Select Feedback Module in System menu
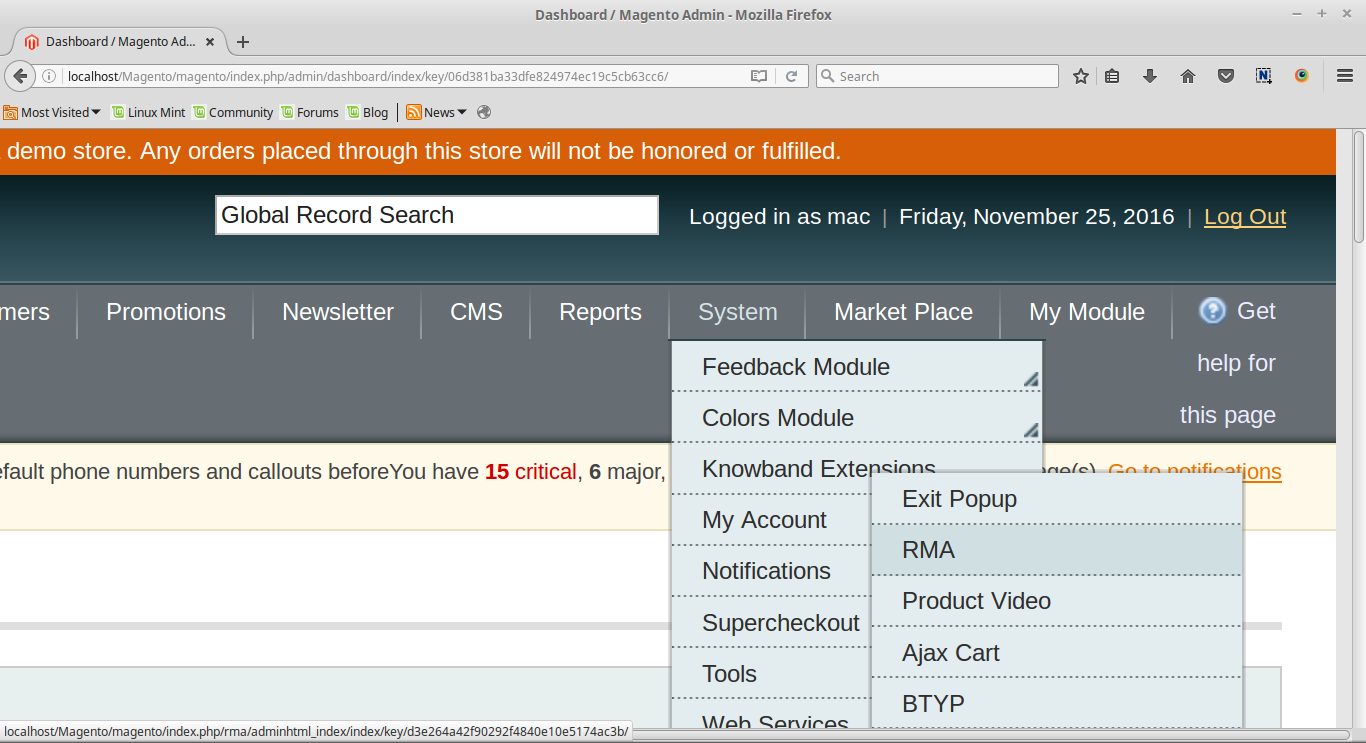Screen dimensions: 1366x743 pyautogui.click(x=857, y=367)
